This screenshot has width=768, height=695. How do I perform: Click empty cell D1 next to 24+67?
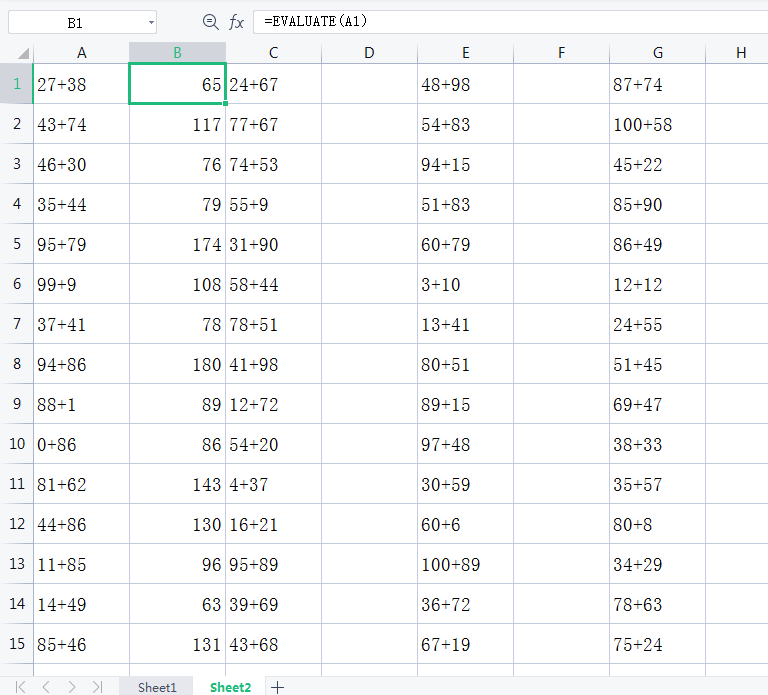click(369, 84)
